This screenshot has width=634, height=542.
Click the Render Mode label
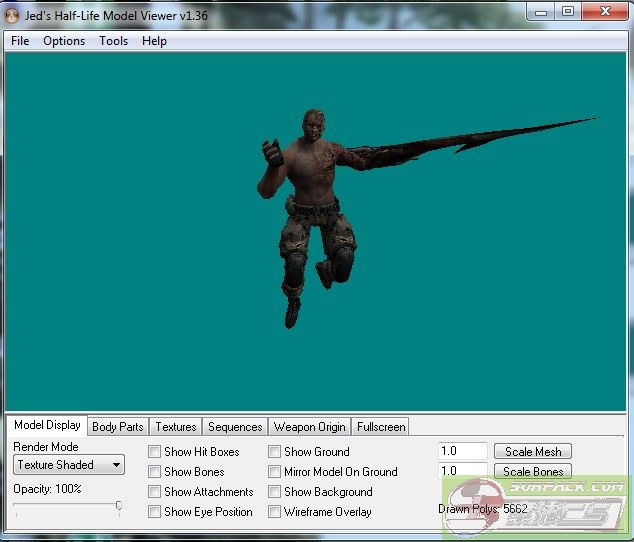pos(46,447)
